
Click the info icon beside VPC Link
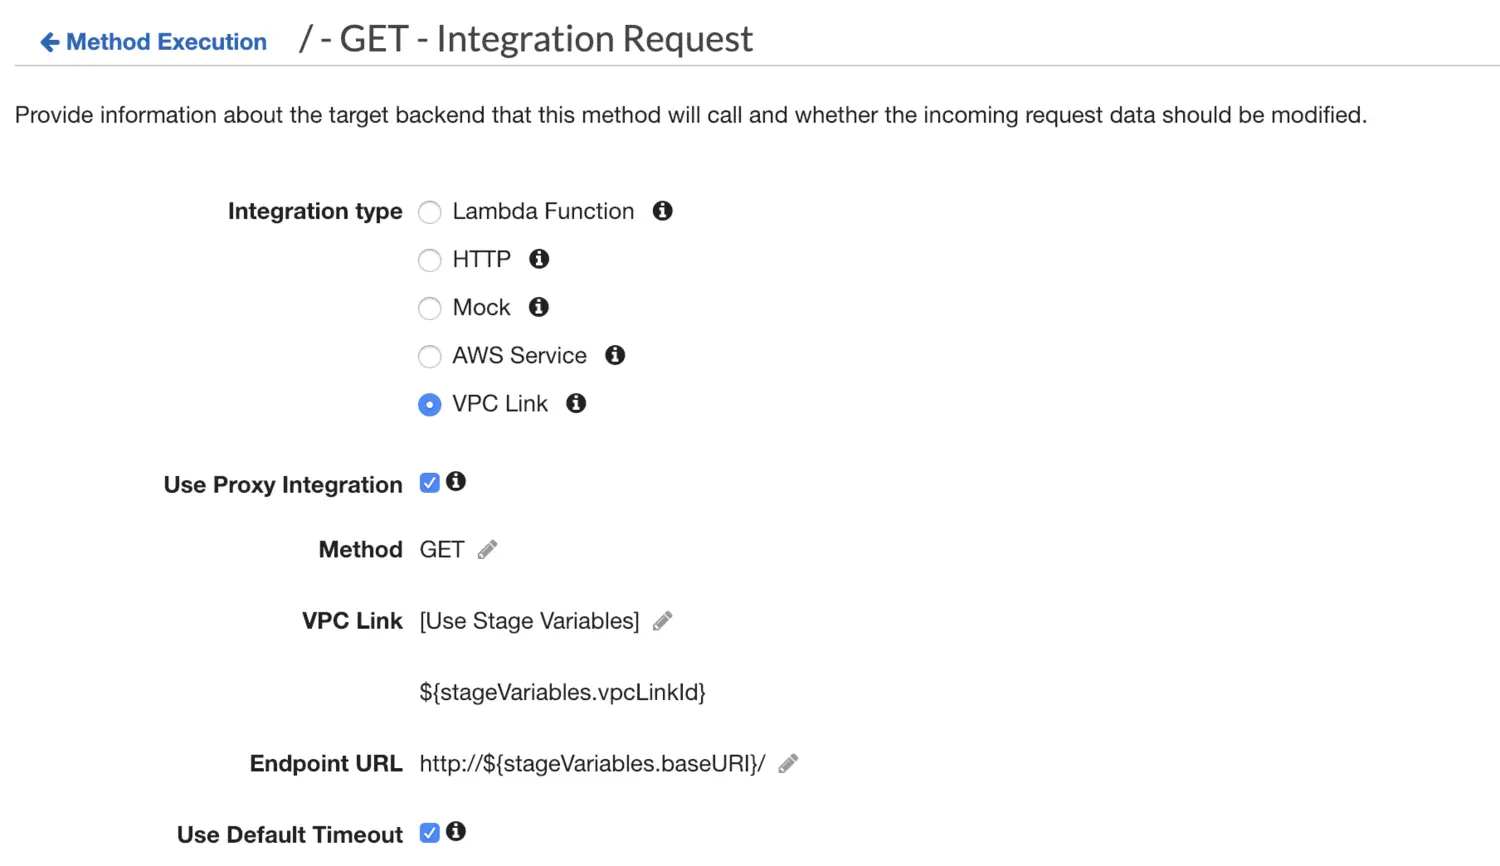pos(575,404)
